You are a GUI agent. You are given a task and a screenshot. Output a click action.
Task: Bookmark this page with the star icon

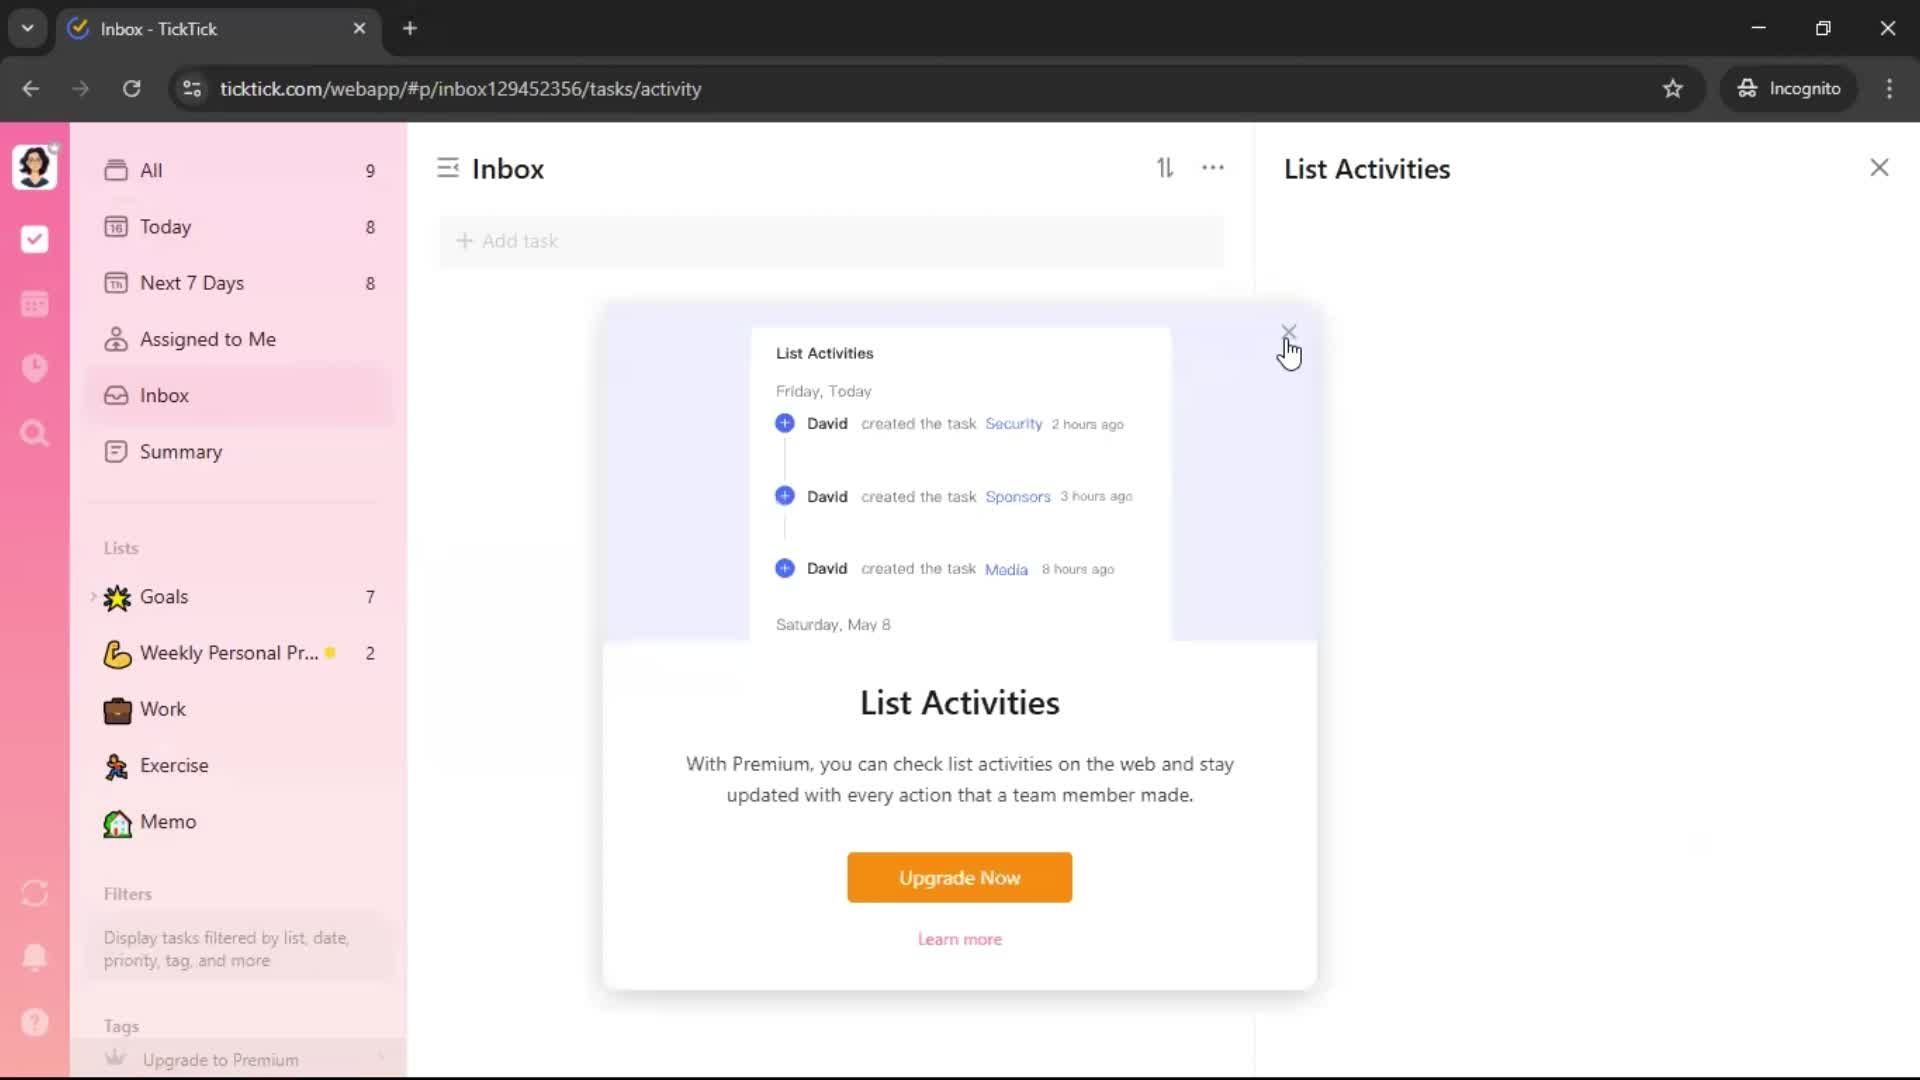tap(1673, 89)
